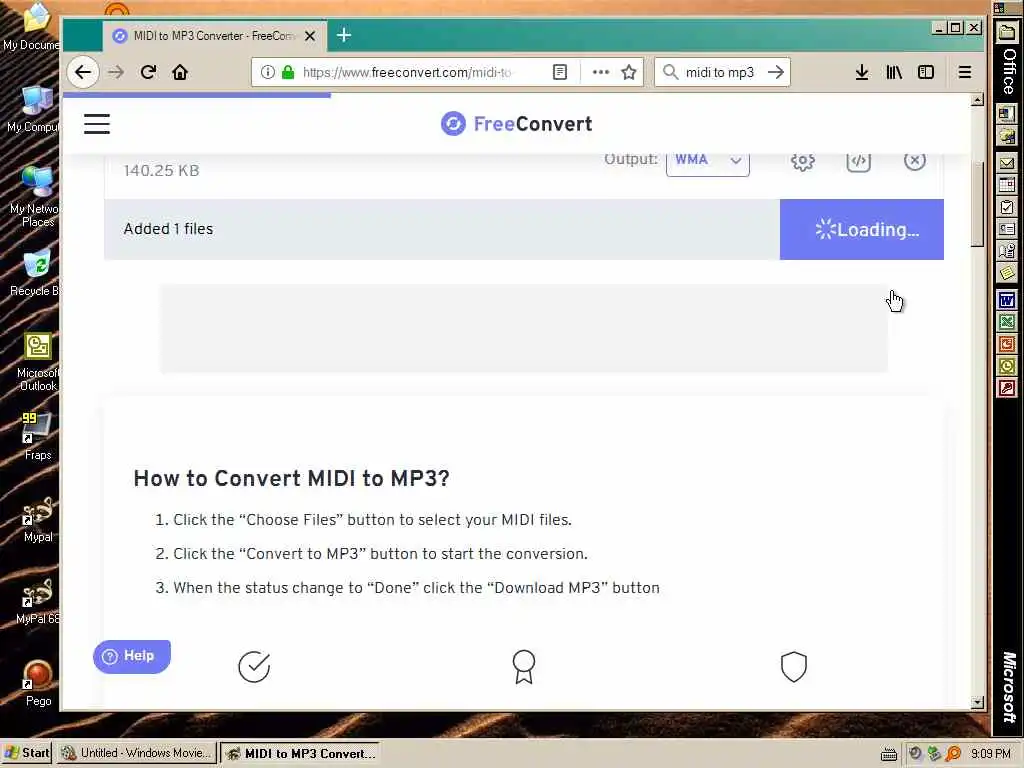The height and width of the screenshot is (768, 1024).
Task: Open the browser downloads panel
Action: pos(862,72)
